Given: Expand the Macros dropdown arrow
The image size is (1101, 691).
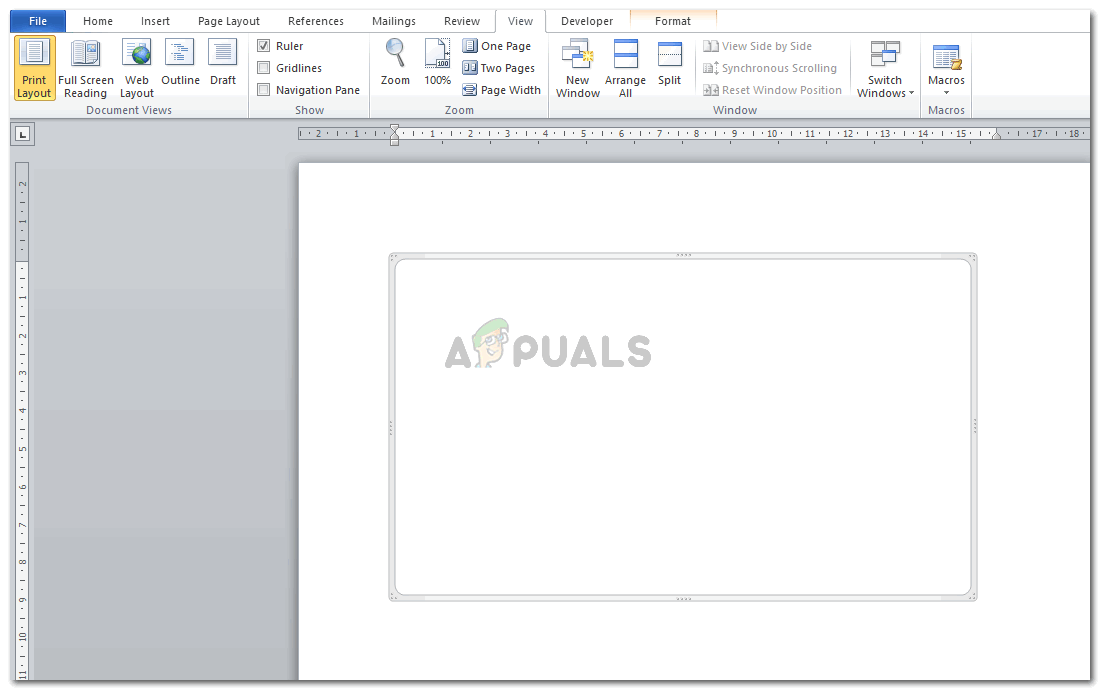Looking at the screenshot, I should click(947, 93).
